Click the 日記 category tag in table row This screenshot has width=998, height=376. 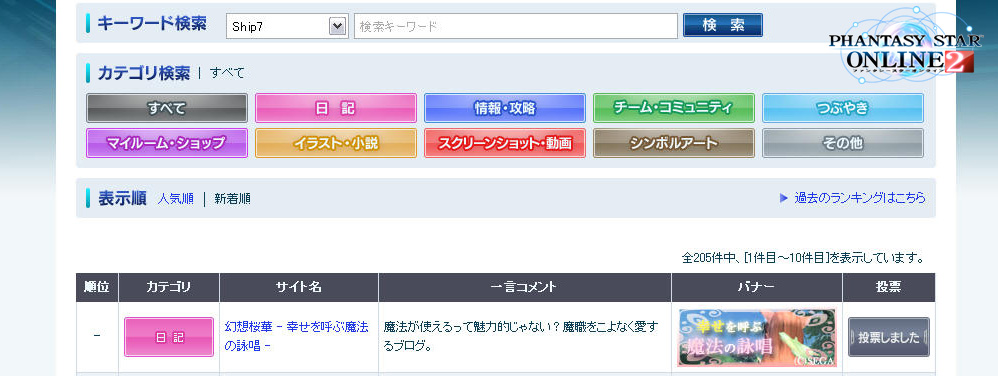169,337
